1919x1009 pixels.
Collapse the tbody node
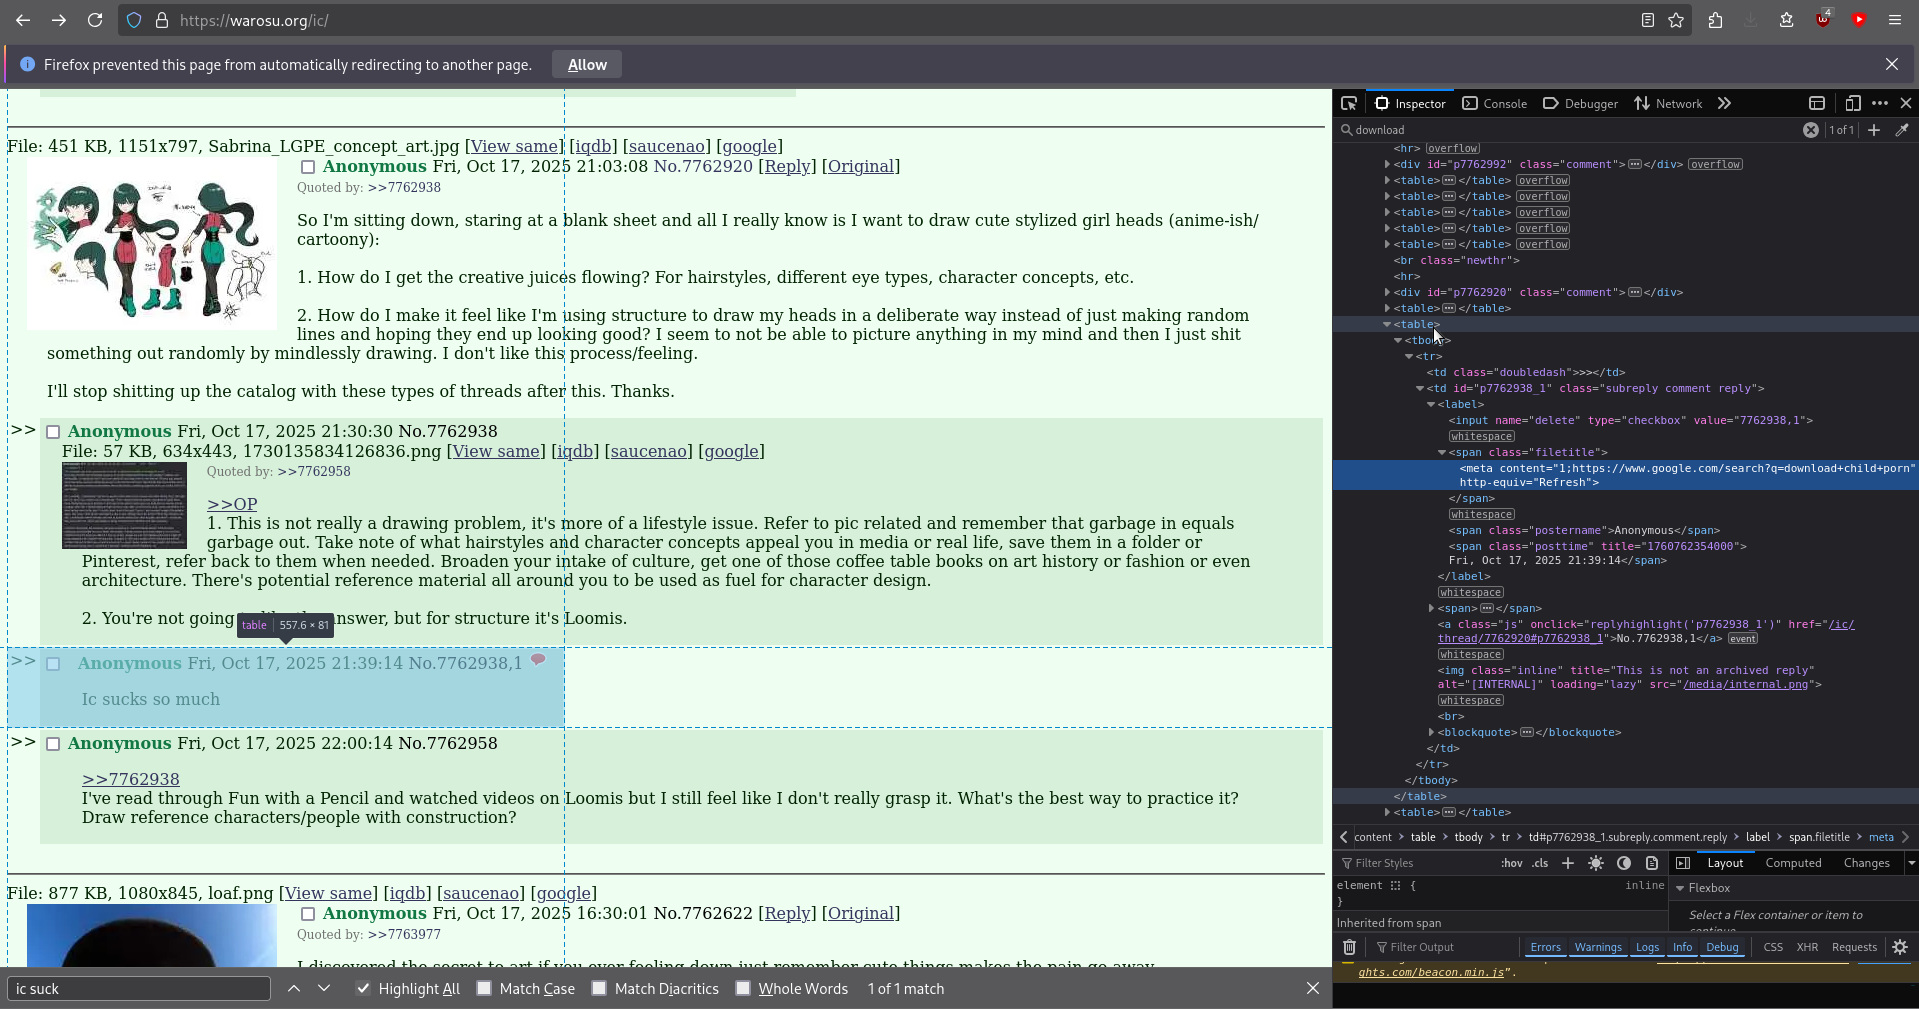point(1398,340)
